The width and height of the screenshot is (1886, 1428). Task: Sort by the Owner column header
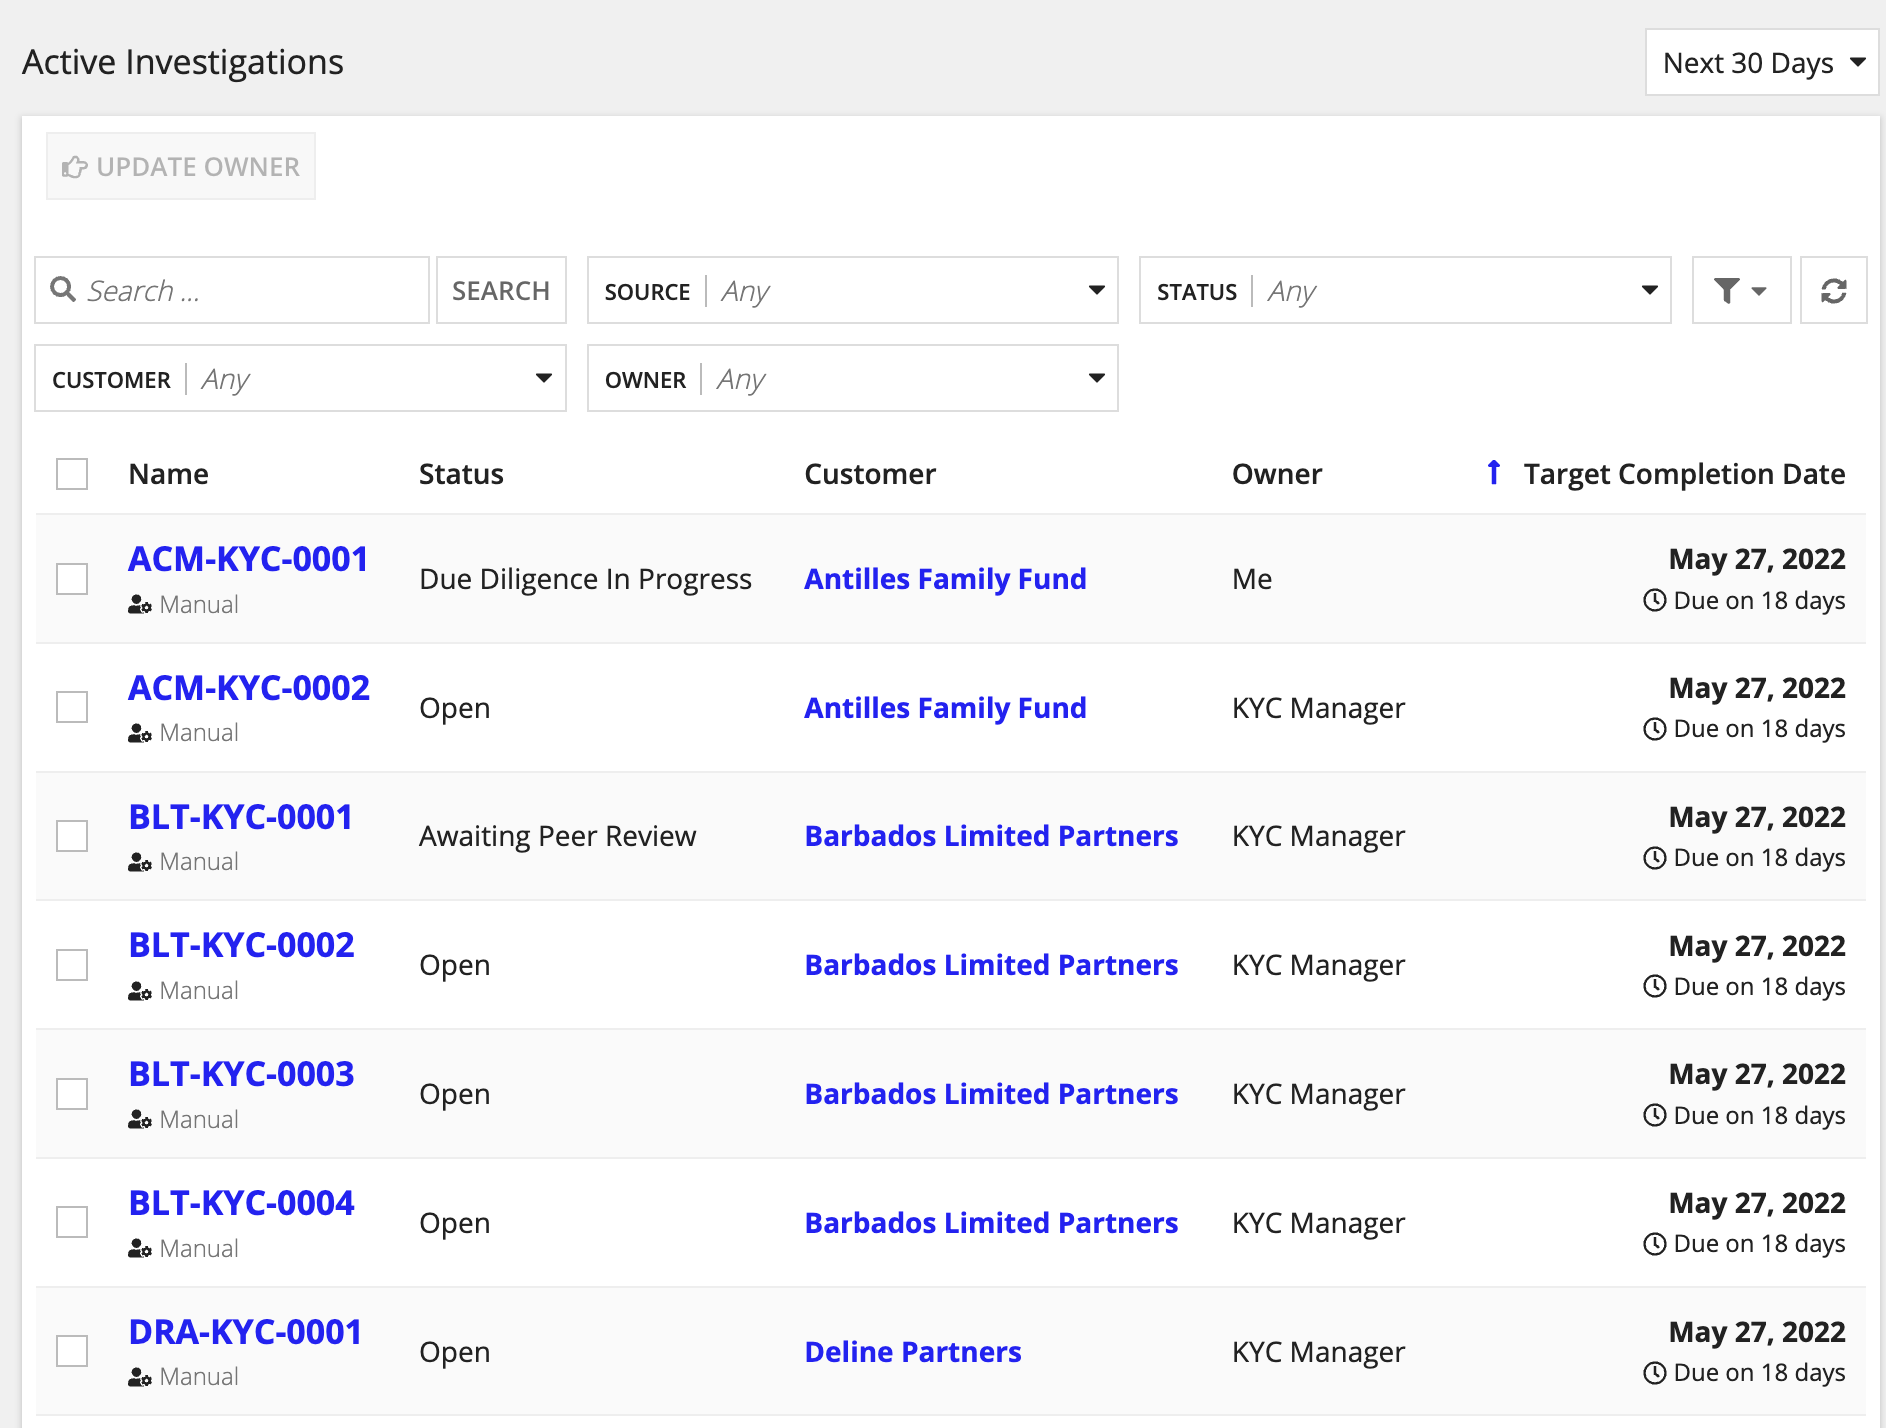click(1277, 474)
